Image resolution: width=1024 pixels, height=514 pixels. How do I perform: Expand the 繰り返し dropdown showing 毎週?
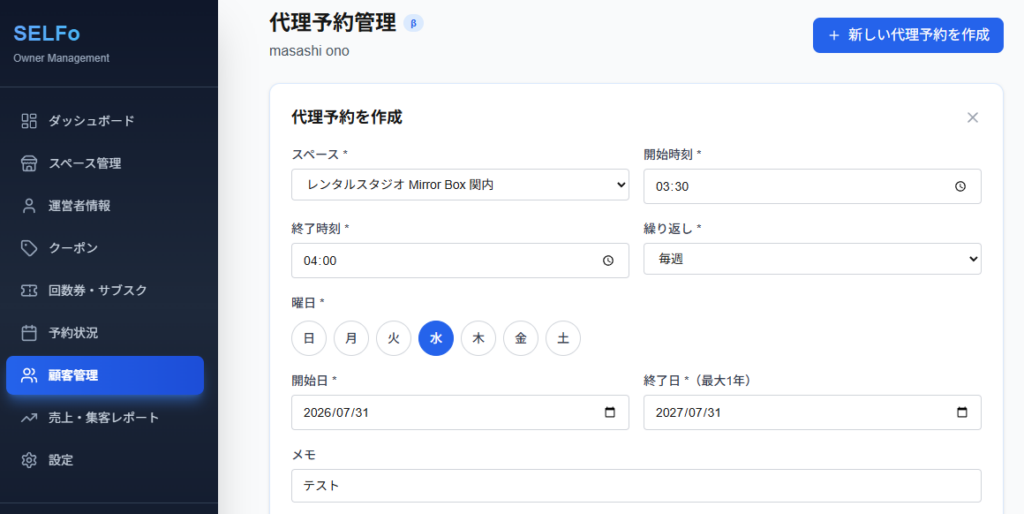click(x=812, y=259)
